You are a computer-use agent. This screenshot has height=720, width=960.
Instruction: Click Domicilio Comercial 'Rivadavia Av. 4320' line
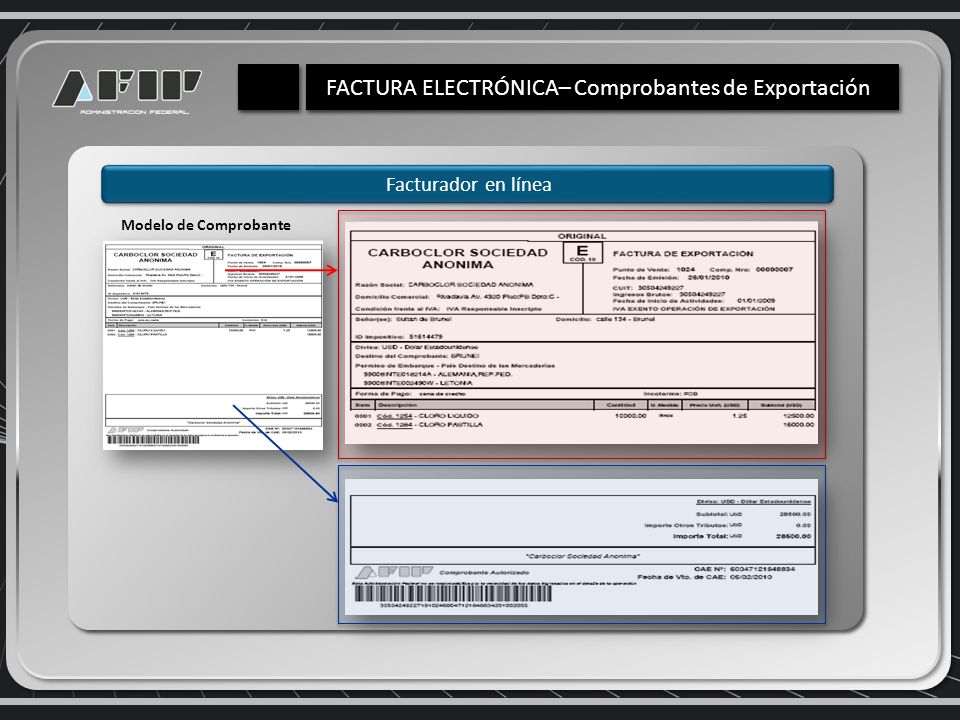point(457,297)
